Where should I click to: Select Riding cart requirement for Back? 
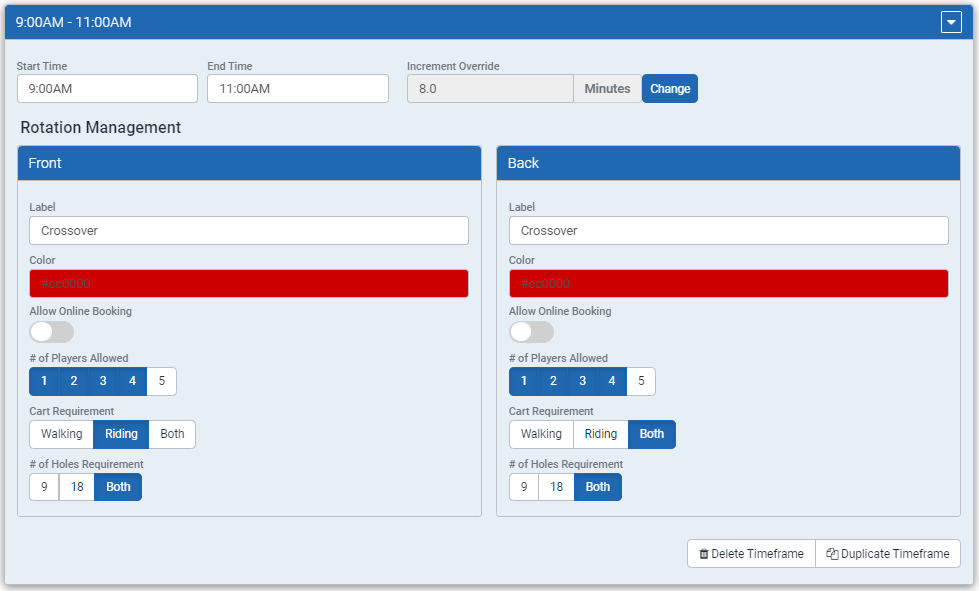601,434
